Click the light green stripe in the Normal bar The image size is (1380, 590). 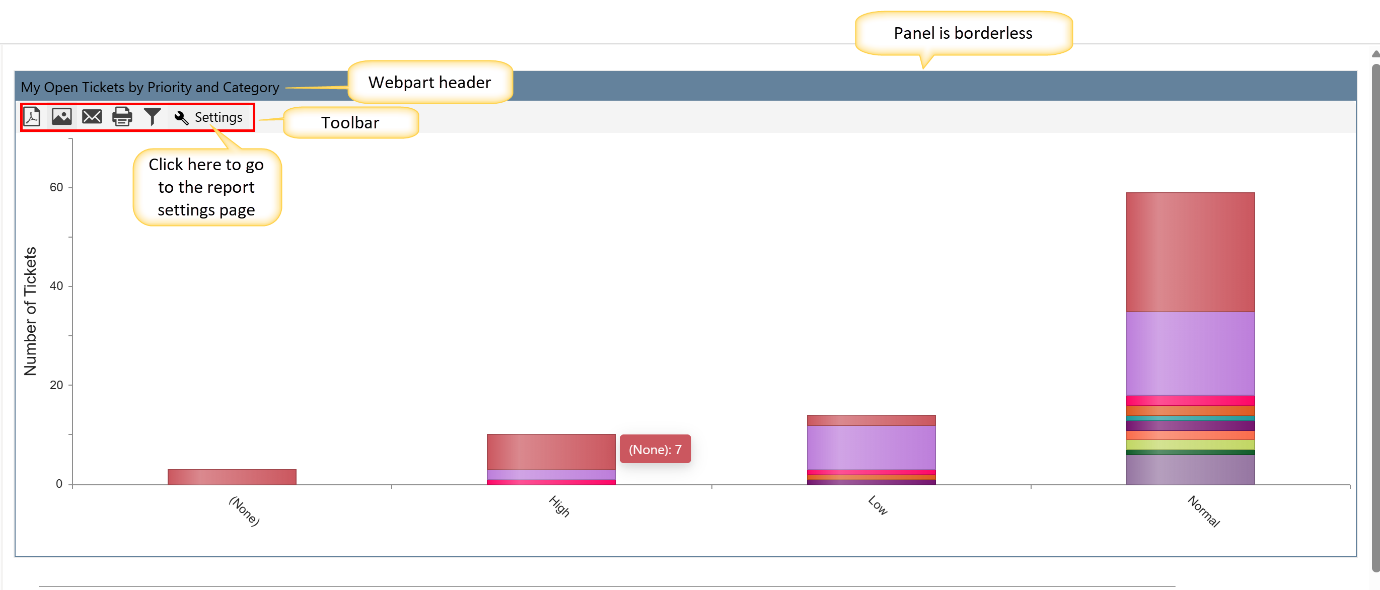[x=1190, y=444]
